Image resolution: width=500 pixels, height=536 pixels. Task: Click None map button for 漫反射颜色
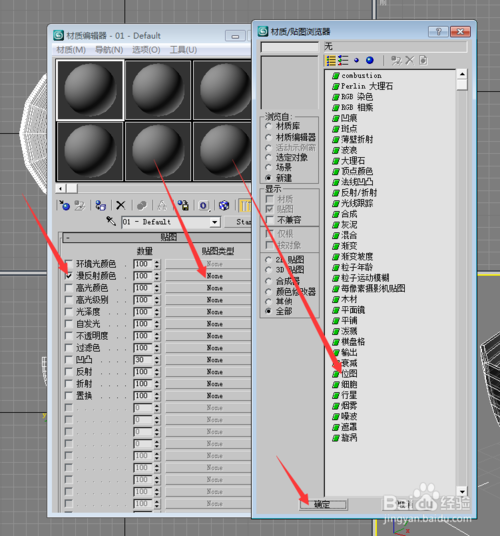(208, 276)
